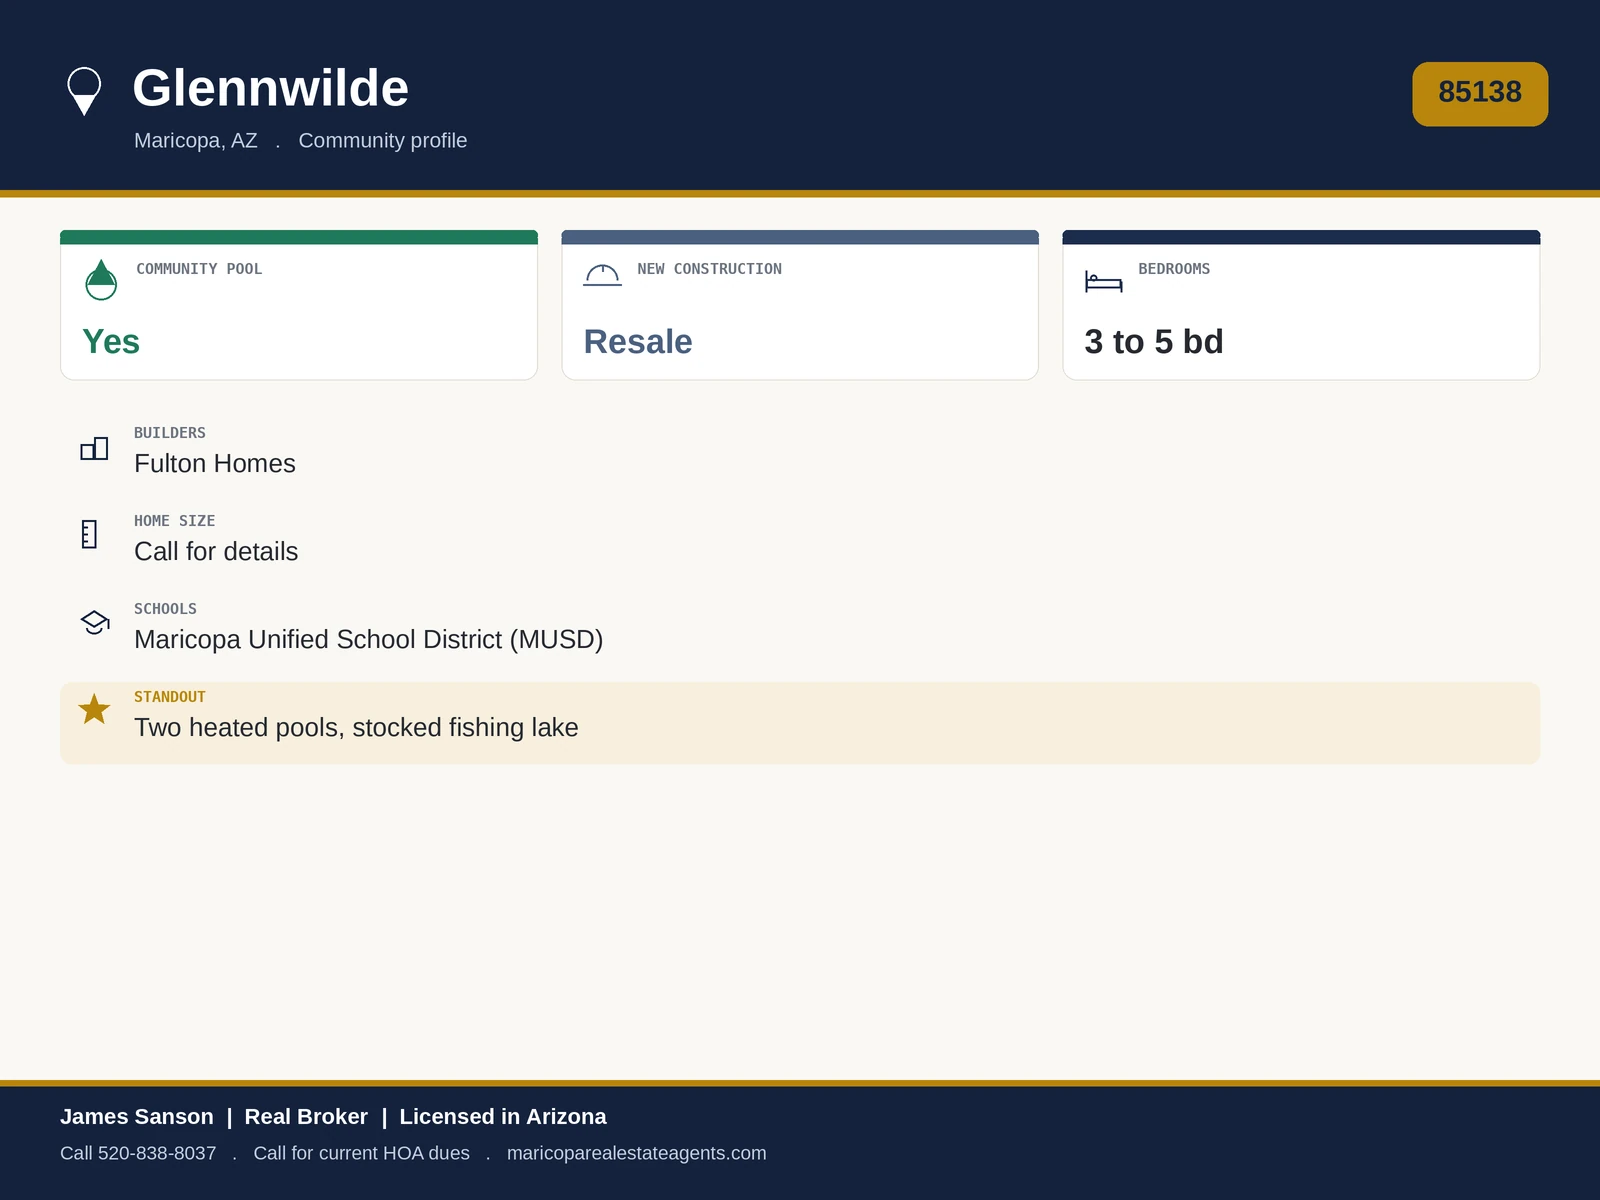Click the Two heated pools standout banner
Screen dimensions: 1600x1200
point(800,723)
